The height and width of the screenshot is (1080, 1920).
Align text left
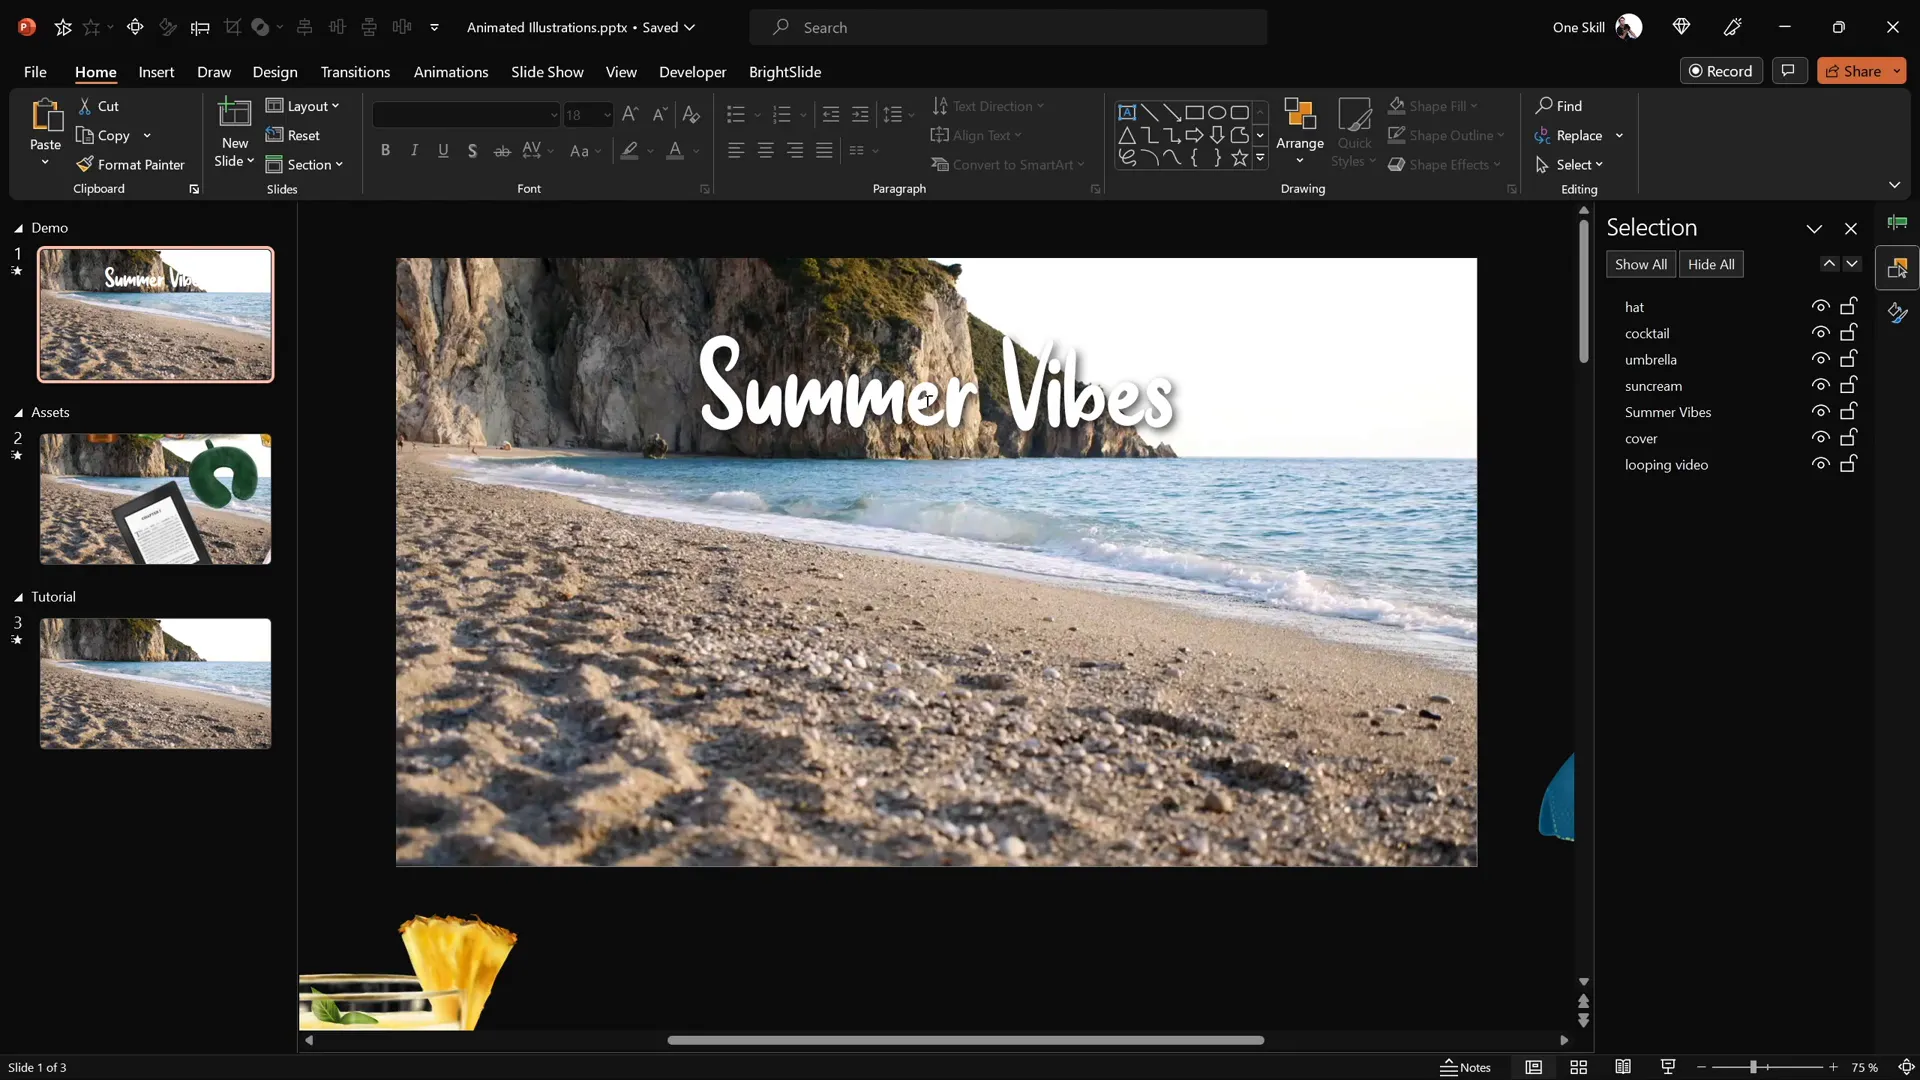click(x=736, y=150)
